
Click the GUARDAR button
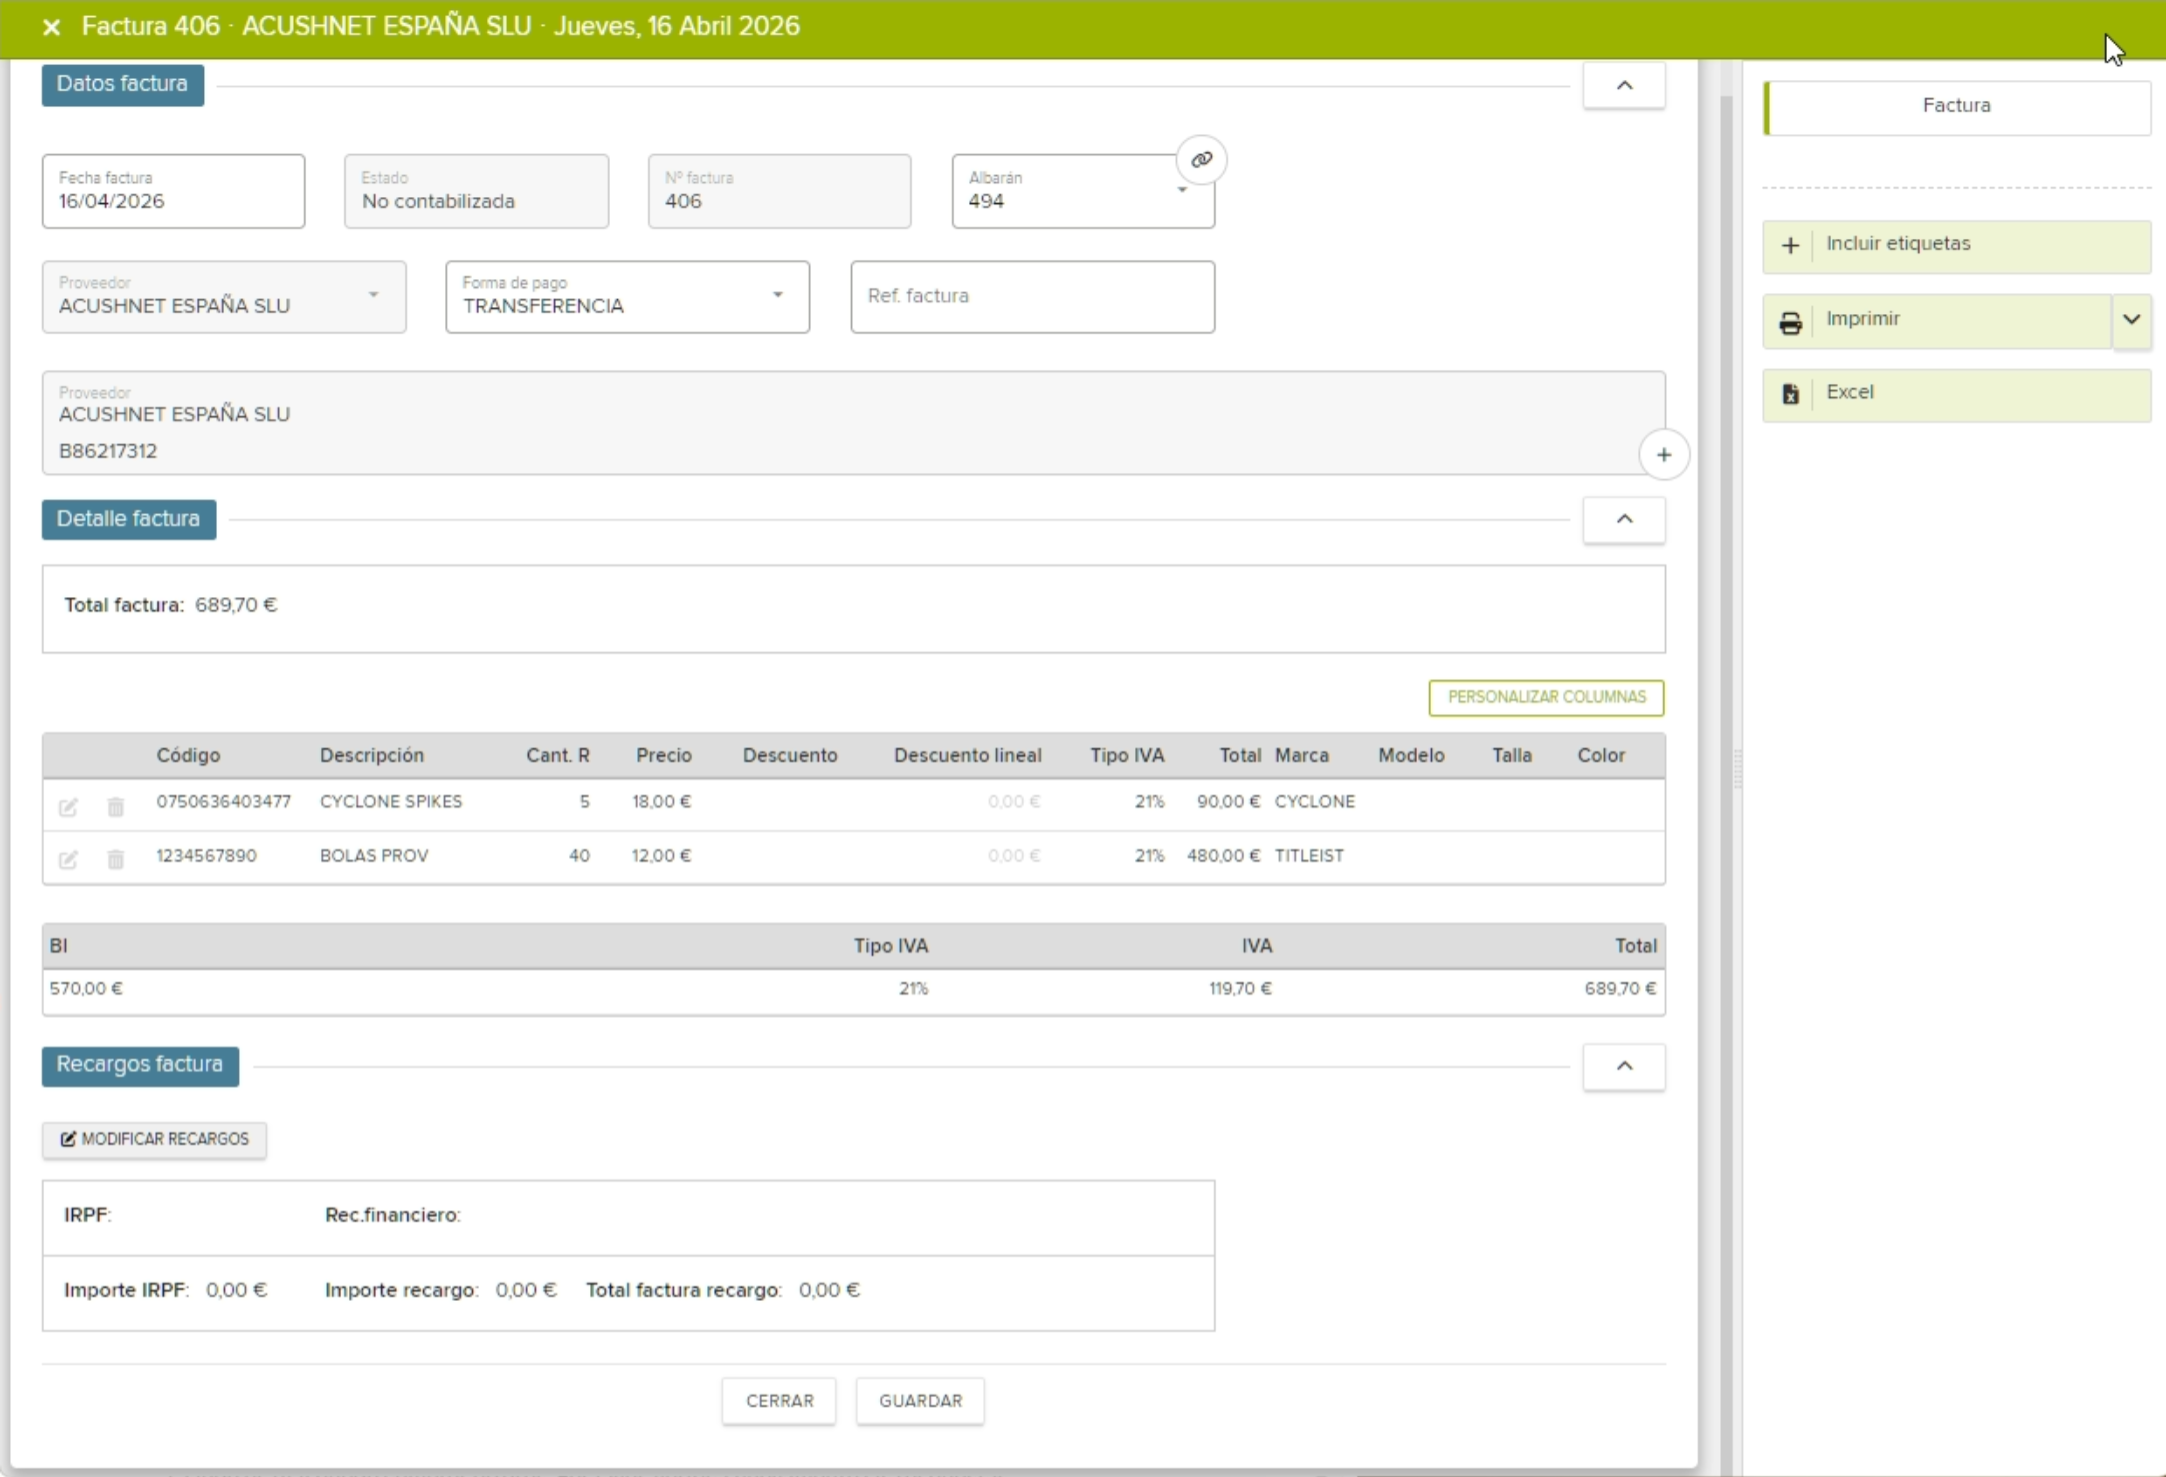(920, 1401)
